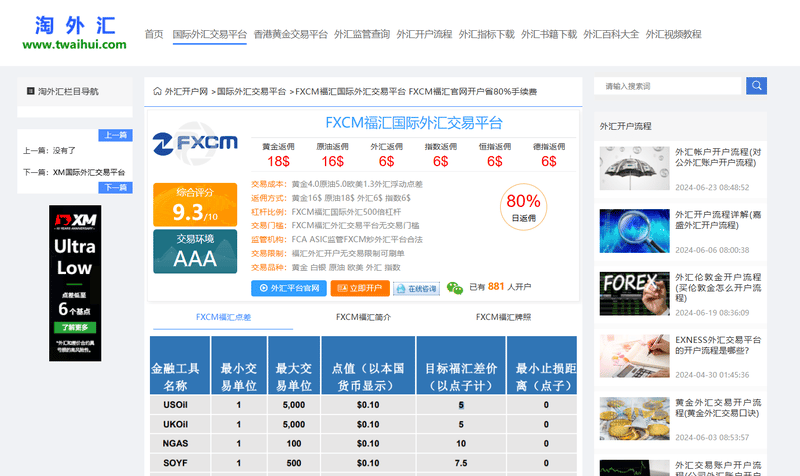Click the 在线咨询 button

(416, 289)
